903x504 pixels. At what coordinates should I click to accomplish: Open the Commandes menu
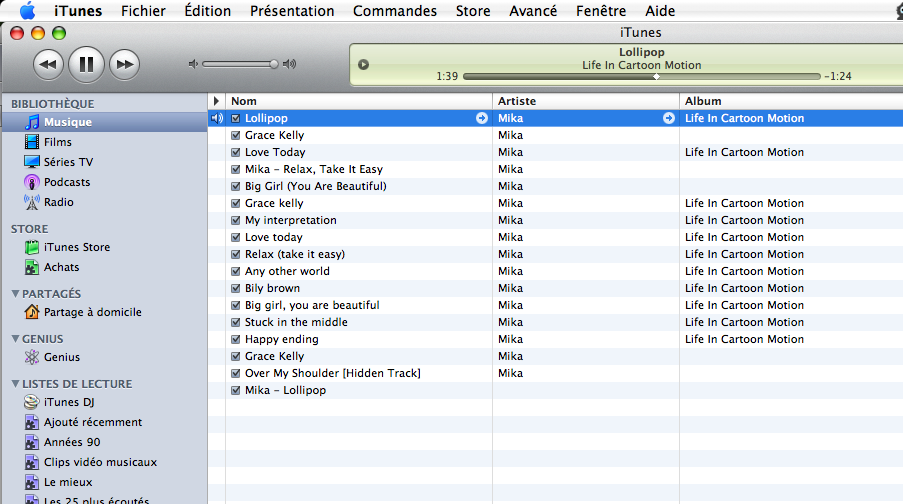[394, 10]
